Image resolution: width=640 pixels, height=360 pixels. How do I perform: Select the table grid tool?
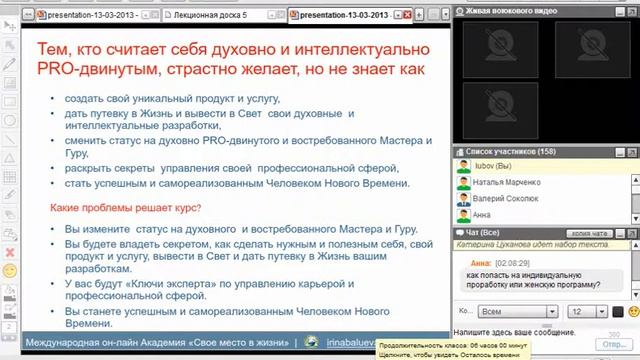[9, 177]
